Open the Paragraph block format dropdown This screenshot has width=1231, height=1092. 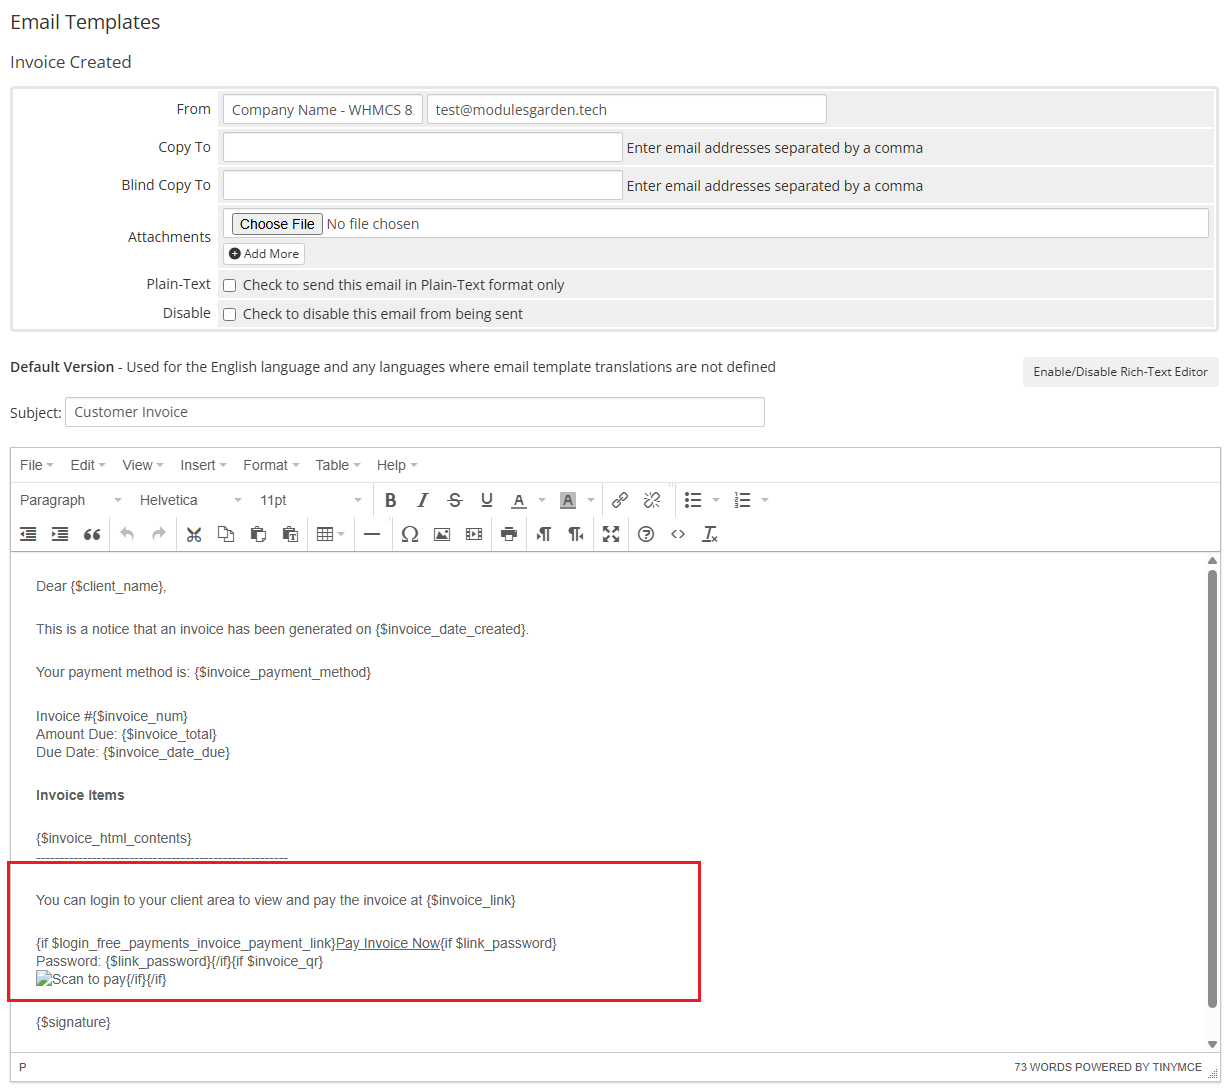click(70, 500)
